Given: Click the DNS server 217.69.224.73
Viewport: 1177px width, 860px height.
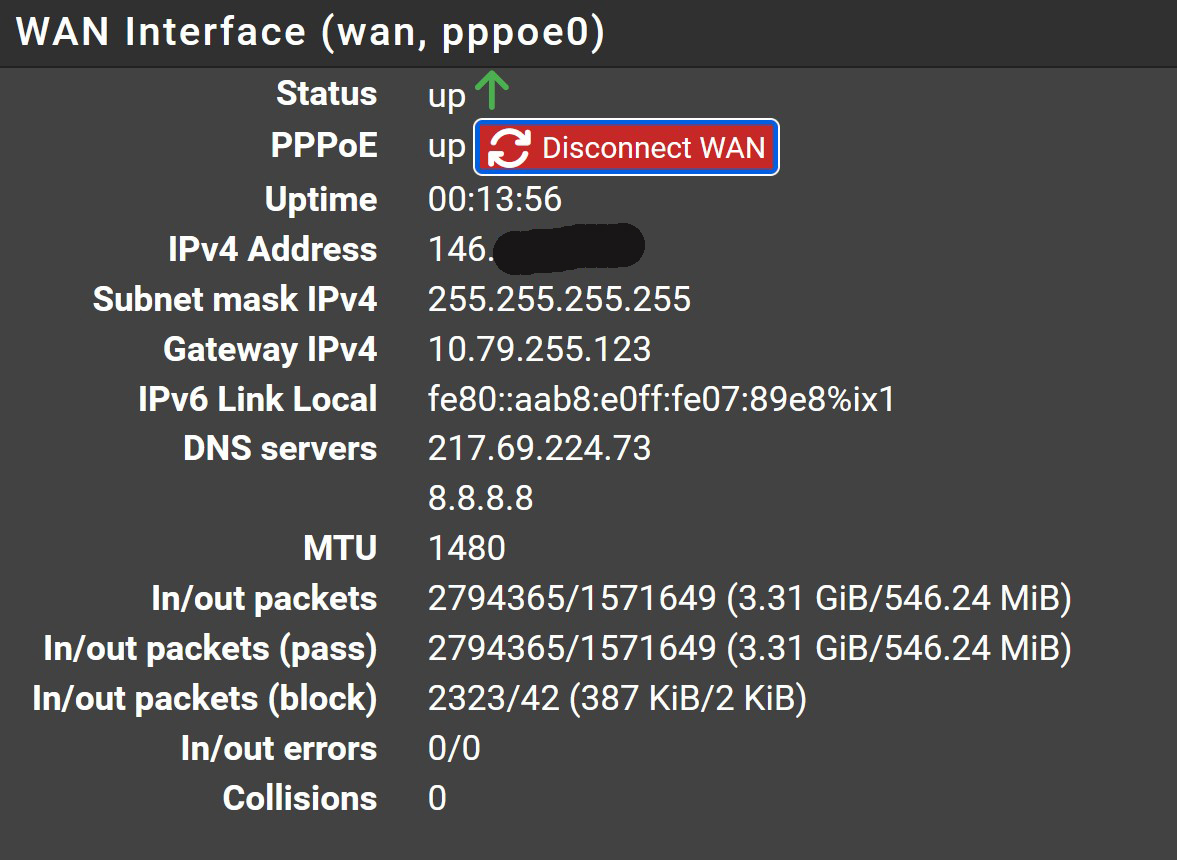Looking at the screenshot, I should coord(539,449).
